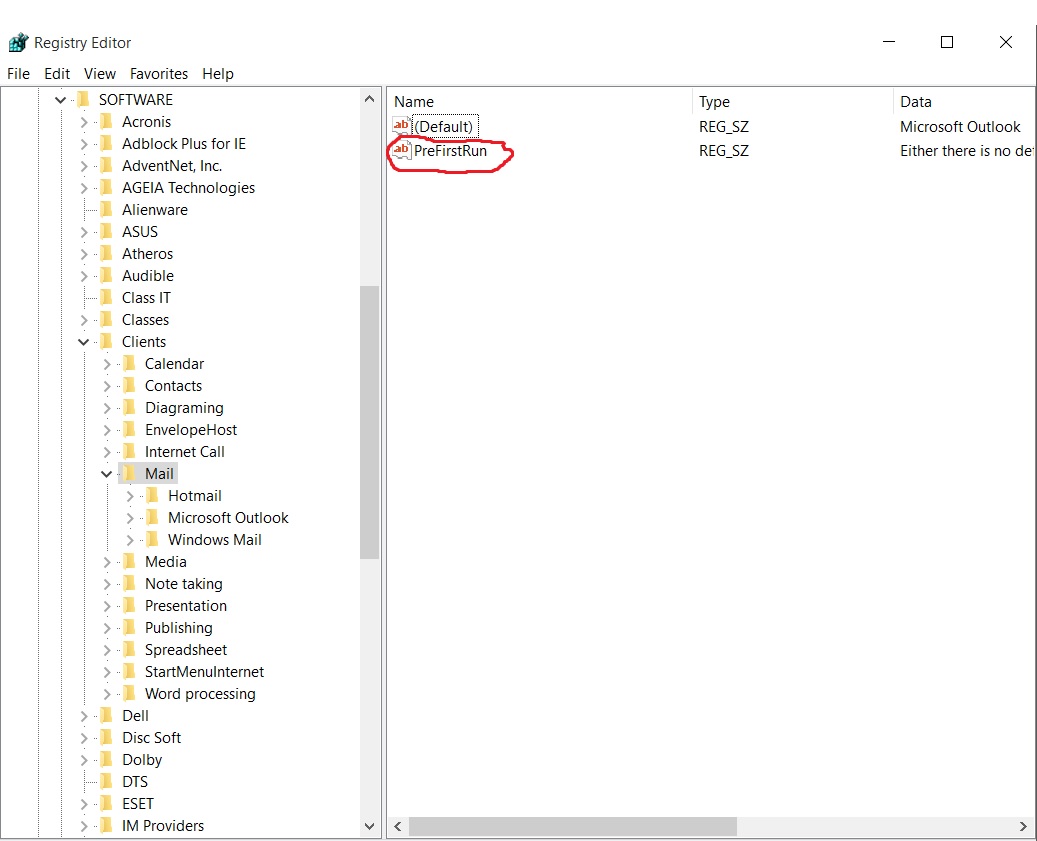Sort values by the Name column header
The image size is (1037, 841).
click(540, 102)
